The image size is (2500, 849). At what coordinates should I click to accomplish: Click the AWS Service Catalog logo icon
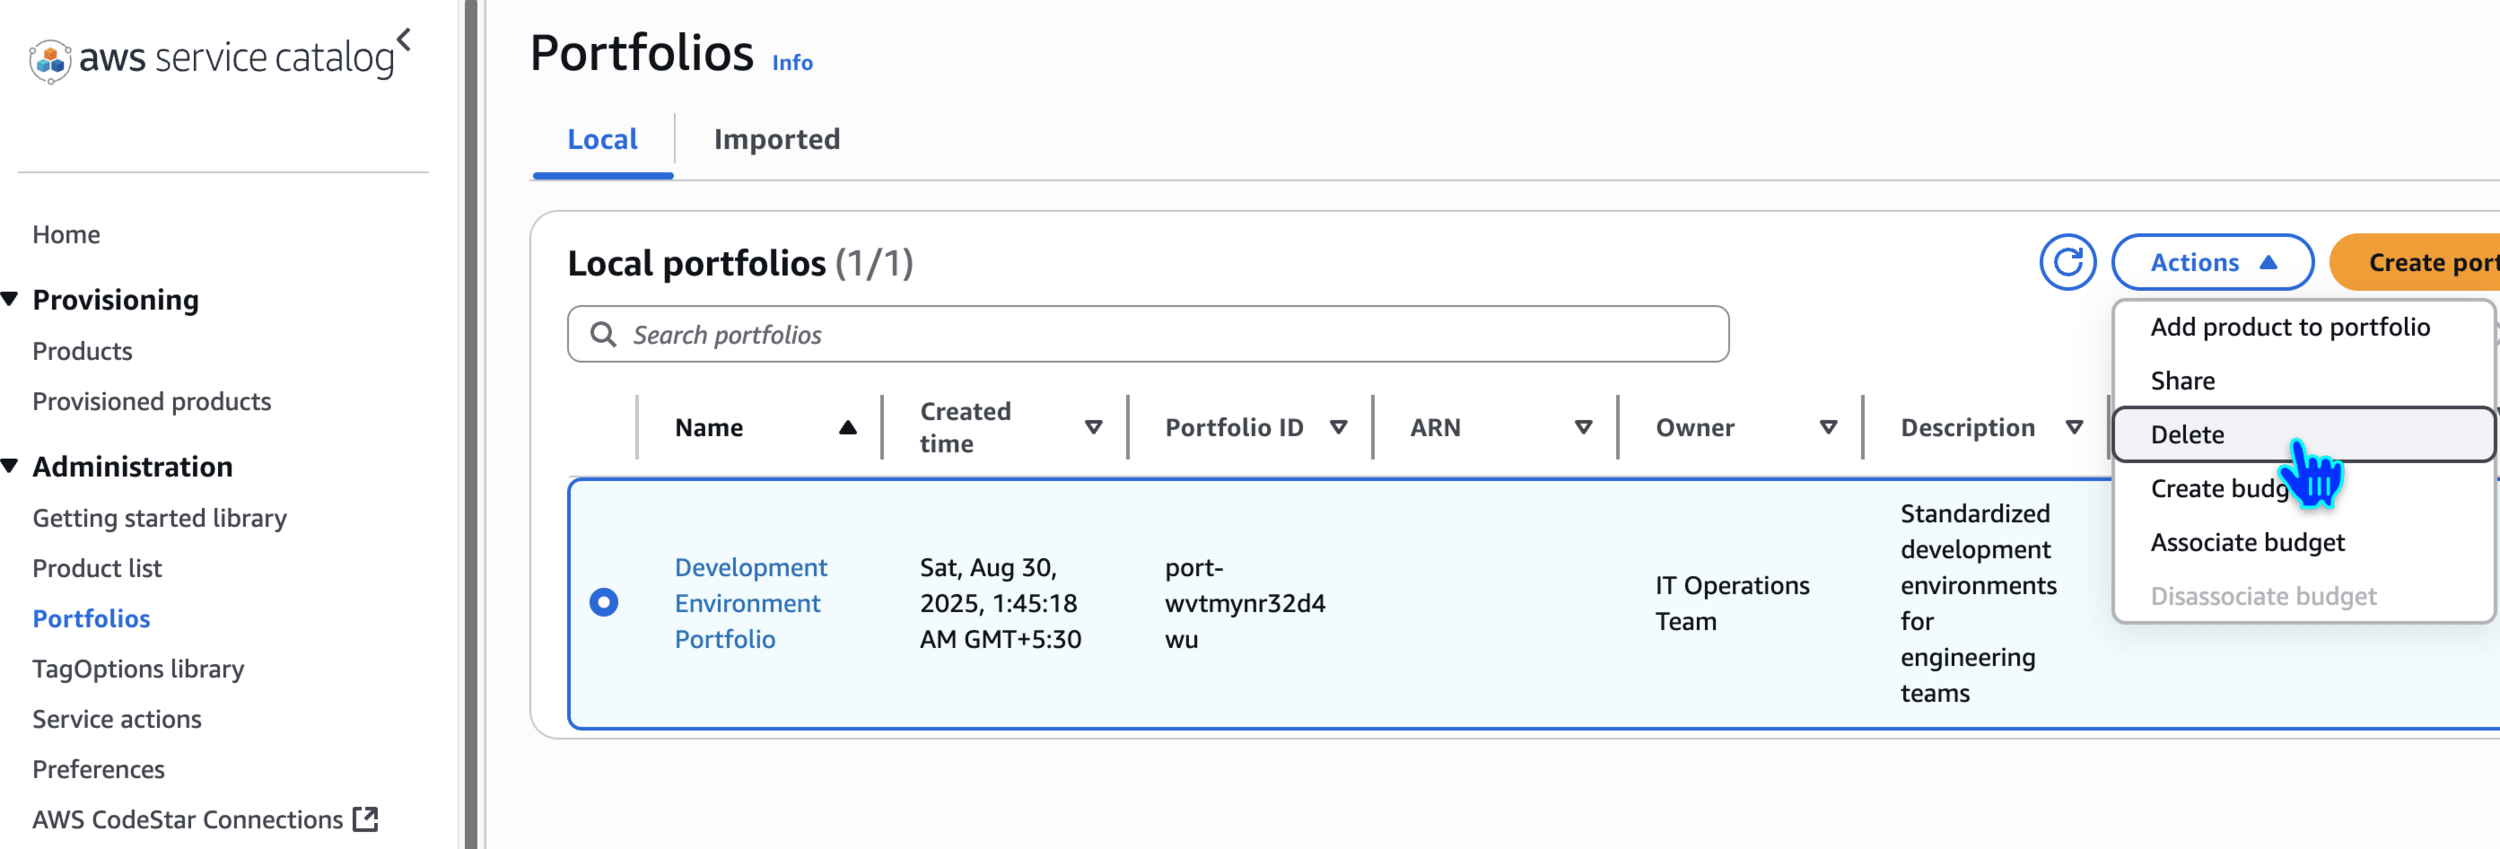50,61
